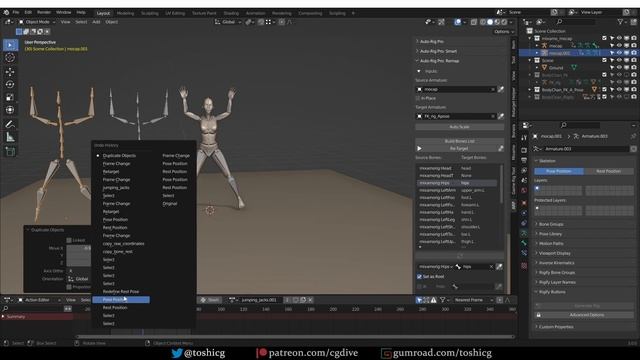Open the Global orientation dropdown in header
This screenshot has height=360, width=640.
(x=228, y=22)
